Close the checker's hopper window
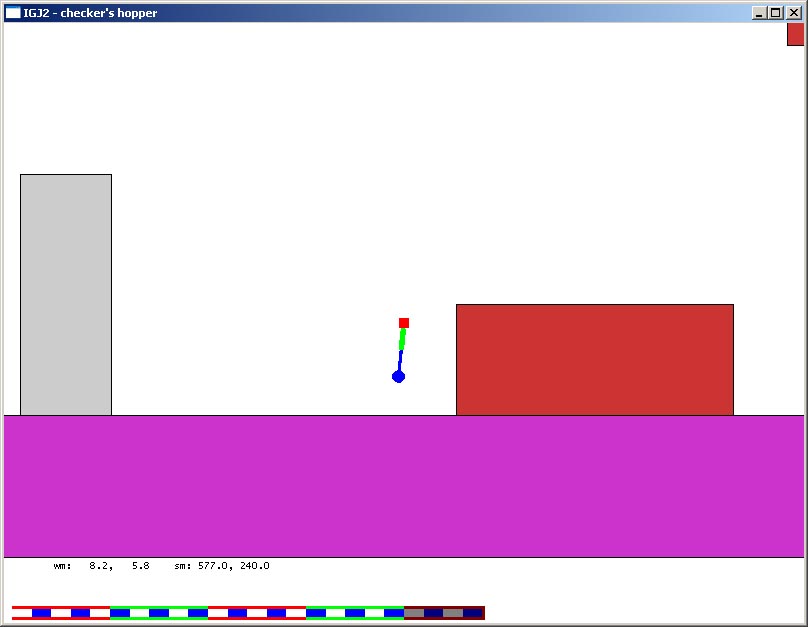808x627 pixels. point(794,13)
